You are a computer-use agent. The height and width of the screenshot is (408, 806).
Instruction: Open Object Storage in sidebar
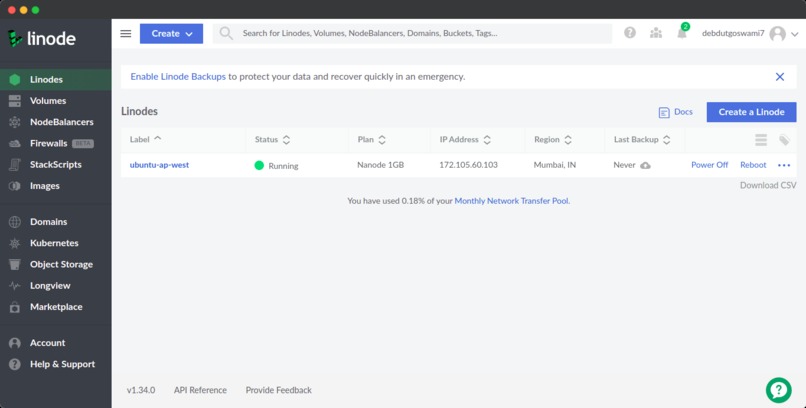click(x=56, y=264)
